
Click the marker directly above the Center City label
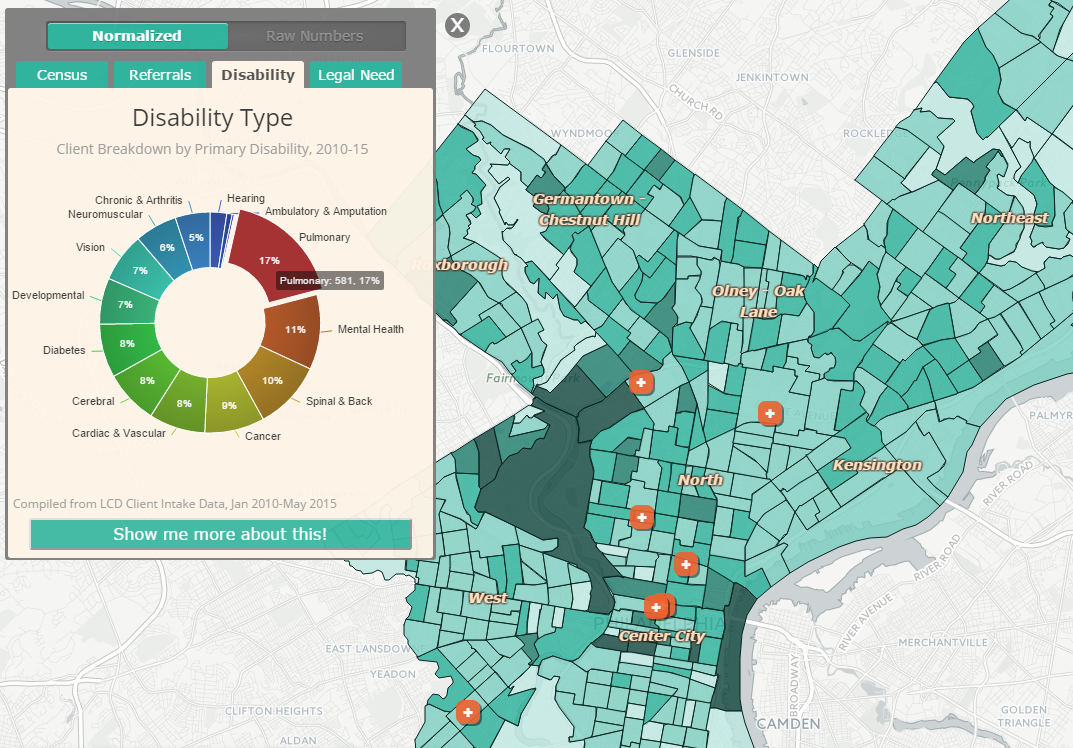point(658,606)
